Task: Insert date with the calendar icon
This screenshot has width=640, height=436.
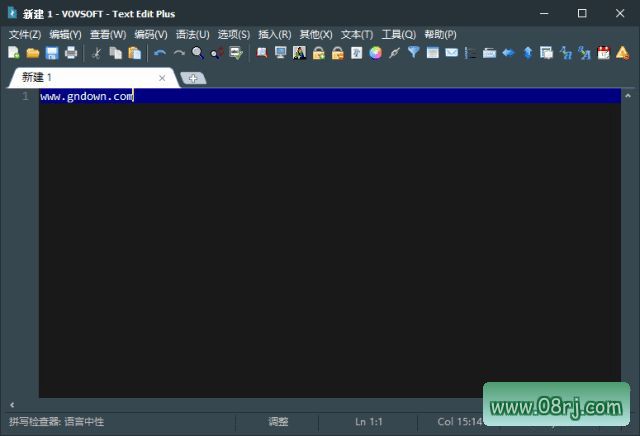Action: [x=603, y=53]
